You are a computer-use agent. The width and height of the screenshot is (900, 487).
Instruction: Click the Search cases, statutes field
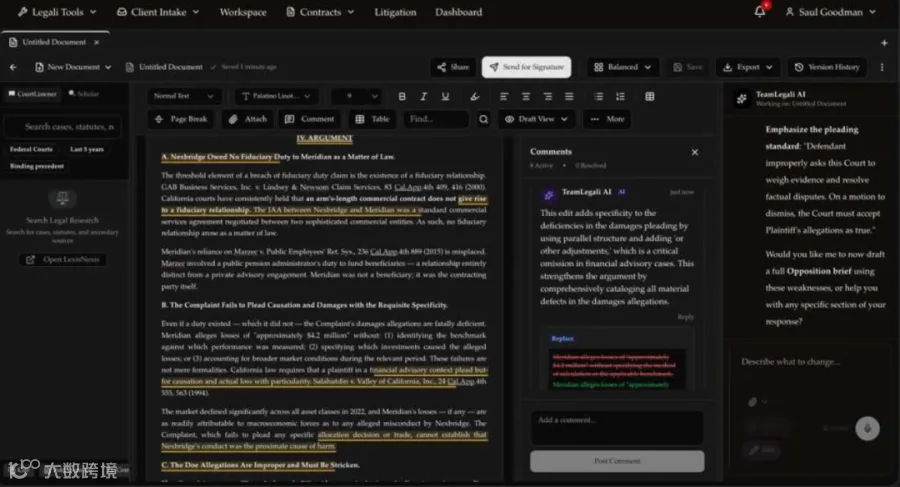click(x=63, y=127)
